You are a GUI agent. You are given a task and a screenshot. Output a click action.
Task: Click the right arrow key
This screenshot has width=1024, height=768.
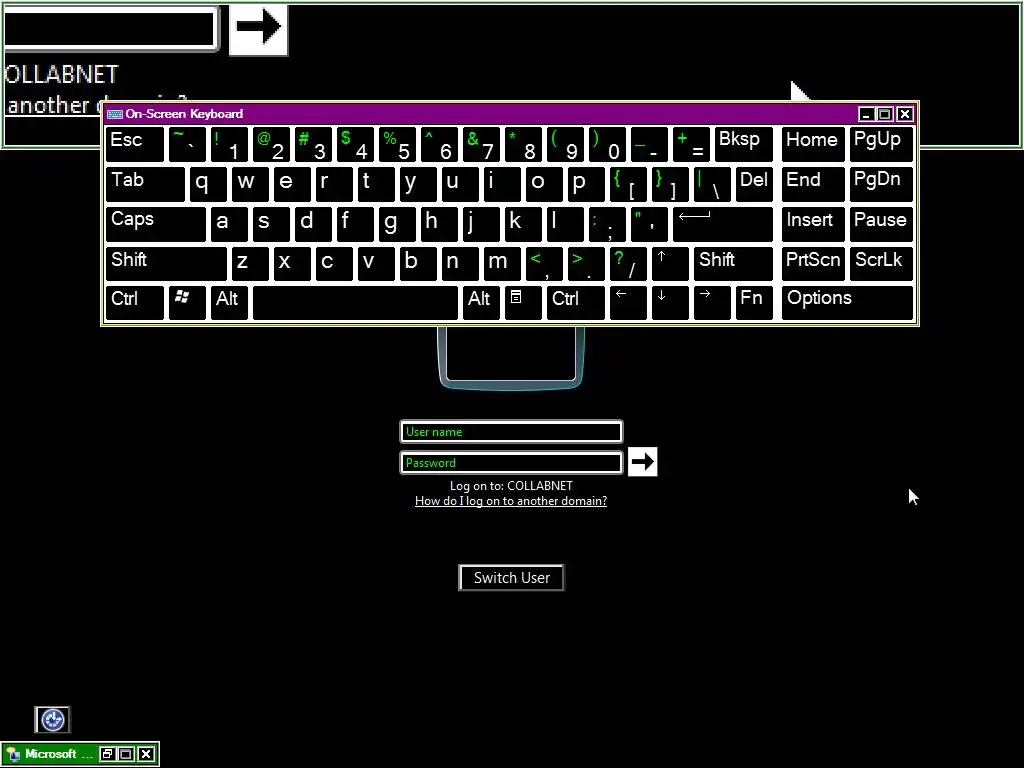pos(712,303)
